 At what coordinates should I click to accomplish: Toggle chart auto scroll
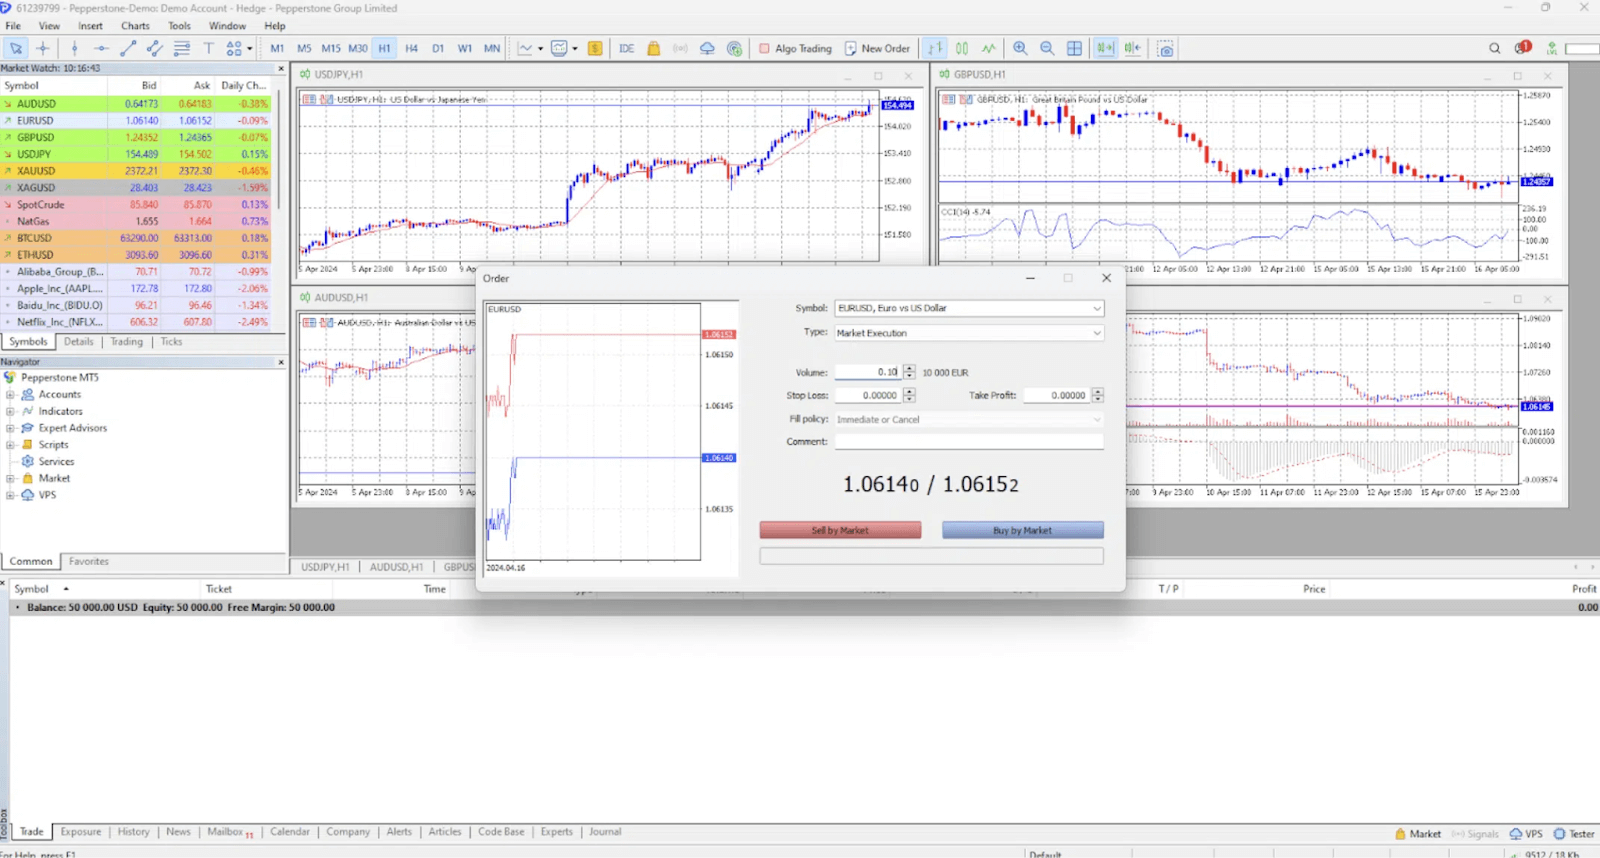coord(1105,48)
